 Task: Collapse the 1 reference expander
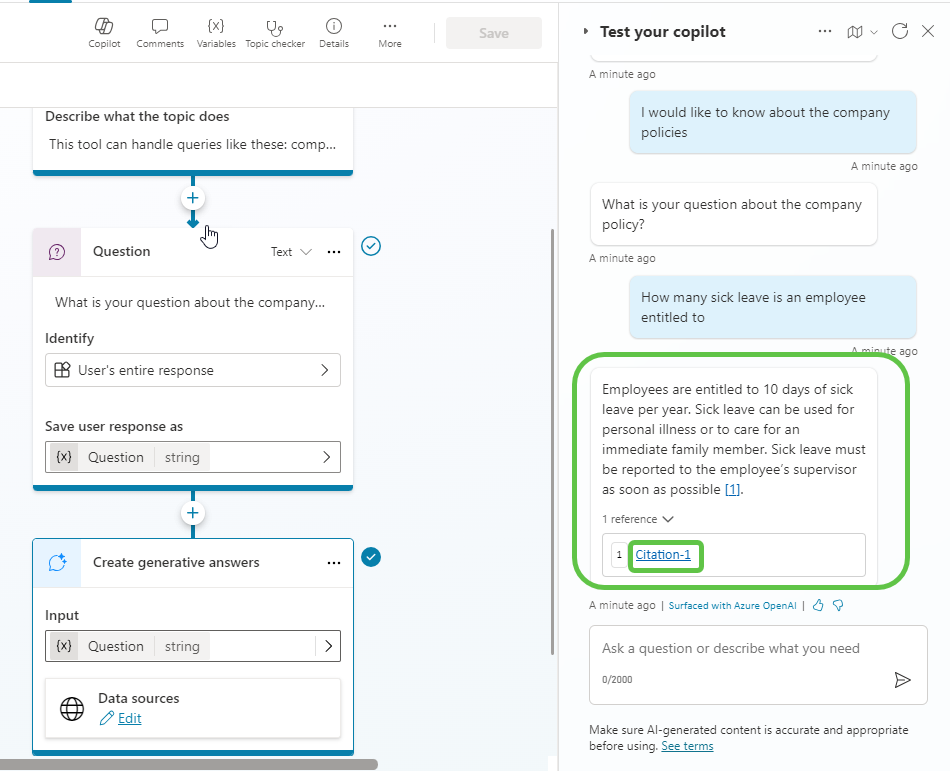click(638, 519)
